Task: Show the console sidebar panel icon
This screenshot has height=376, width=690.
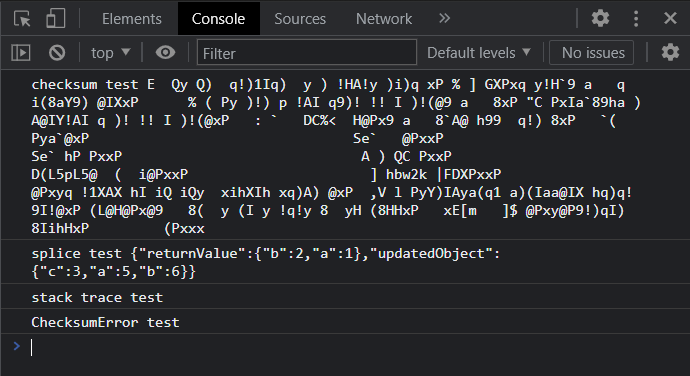Action: click(21, 53)
